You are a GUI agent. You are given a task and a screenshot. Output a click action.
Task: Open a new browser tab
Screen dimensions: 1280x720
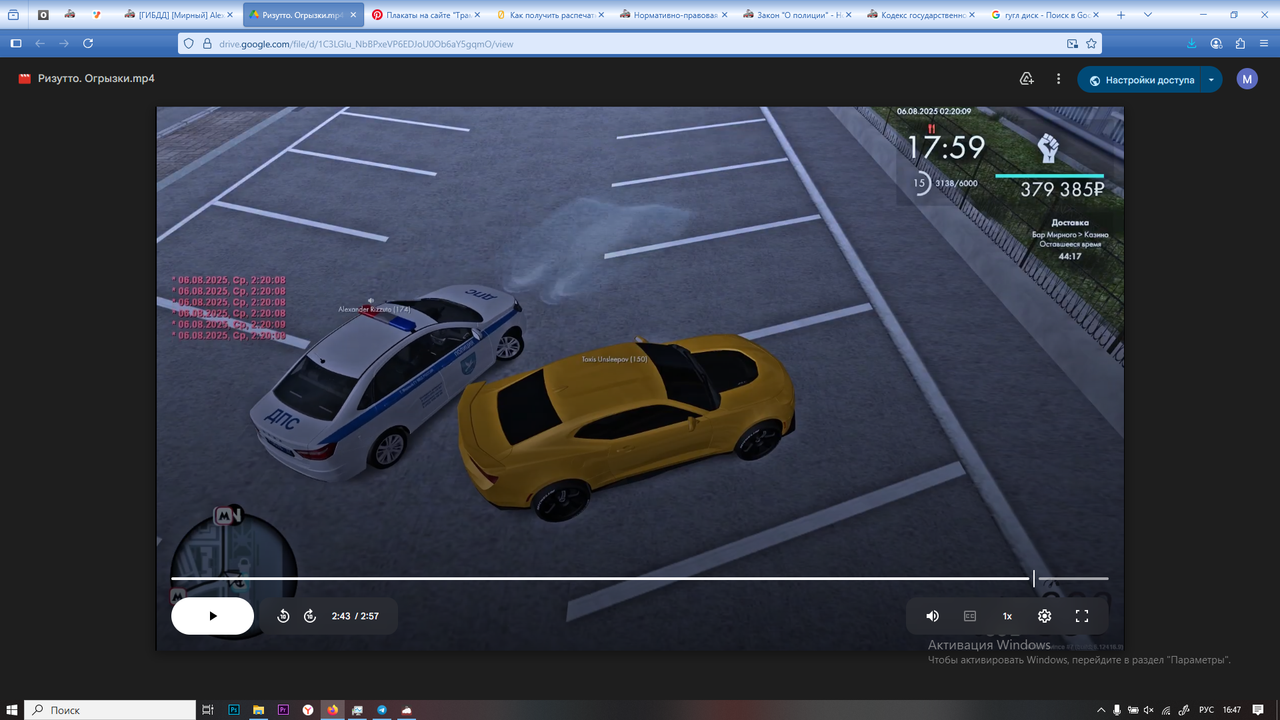click(1120, 15)
